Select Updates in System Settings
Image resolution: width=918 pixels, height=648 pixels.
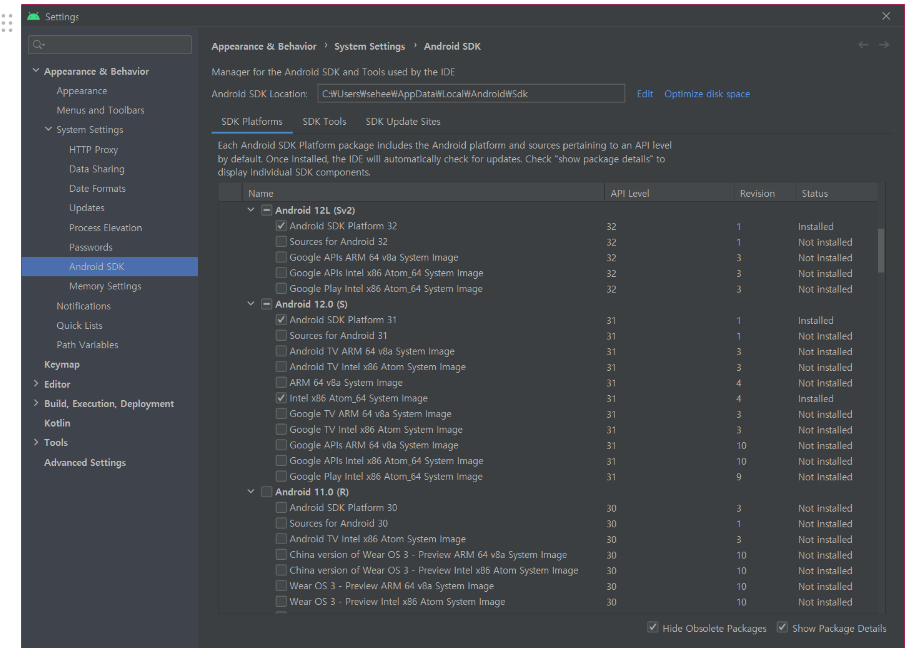coord(87,208)
